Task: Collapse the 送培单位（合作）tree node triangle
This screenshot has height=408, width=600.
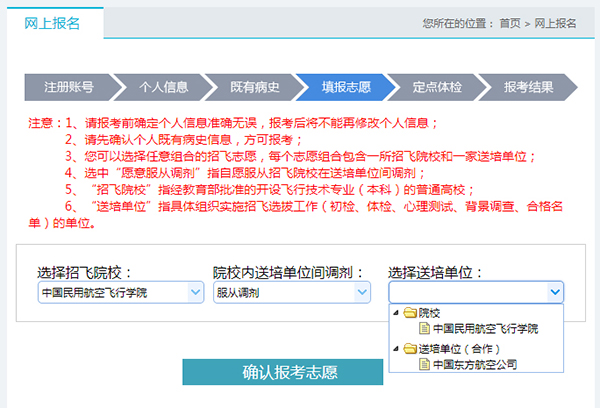Action: pos(397,349)
